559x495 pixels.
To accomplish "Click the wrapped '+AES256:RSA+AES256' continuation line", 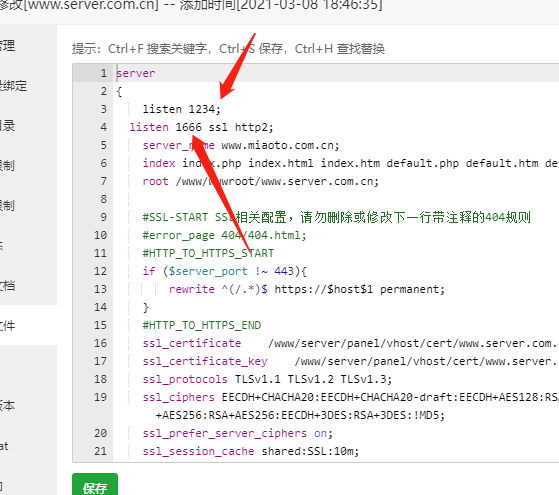I will 300,415.
